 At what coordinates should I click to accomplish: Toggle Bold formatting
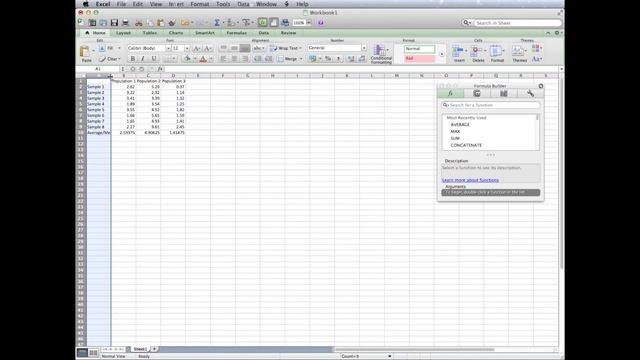point(133,59)
